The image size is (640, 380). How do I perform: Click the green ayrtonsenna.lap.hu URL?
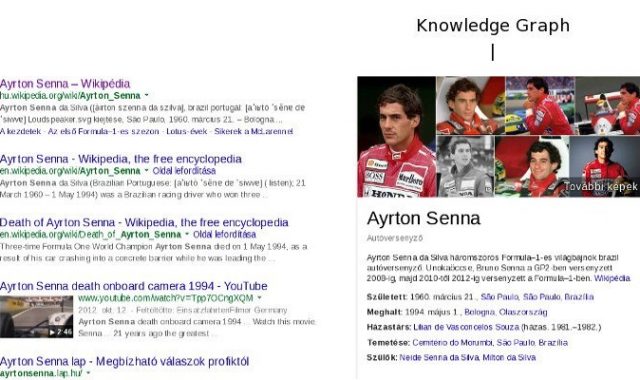pyautogui.click(x=41, y=373)
